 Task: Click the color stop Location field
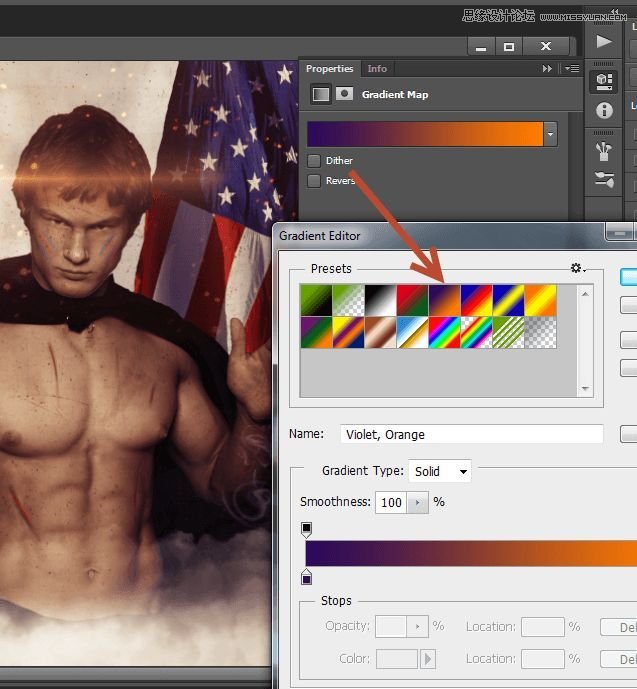point(543,659)
